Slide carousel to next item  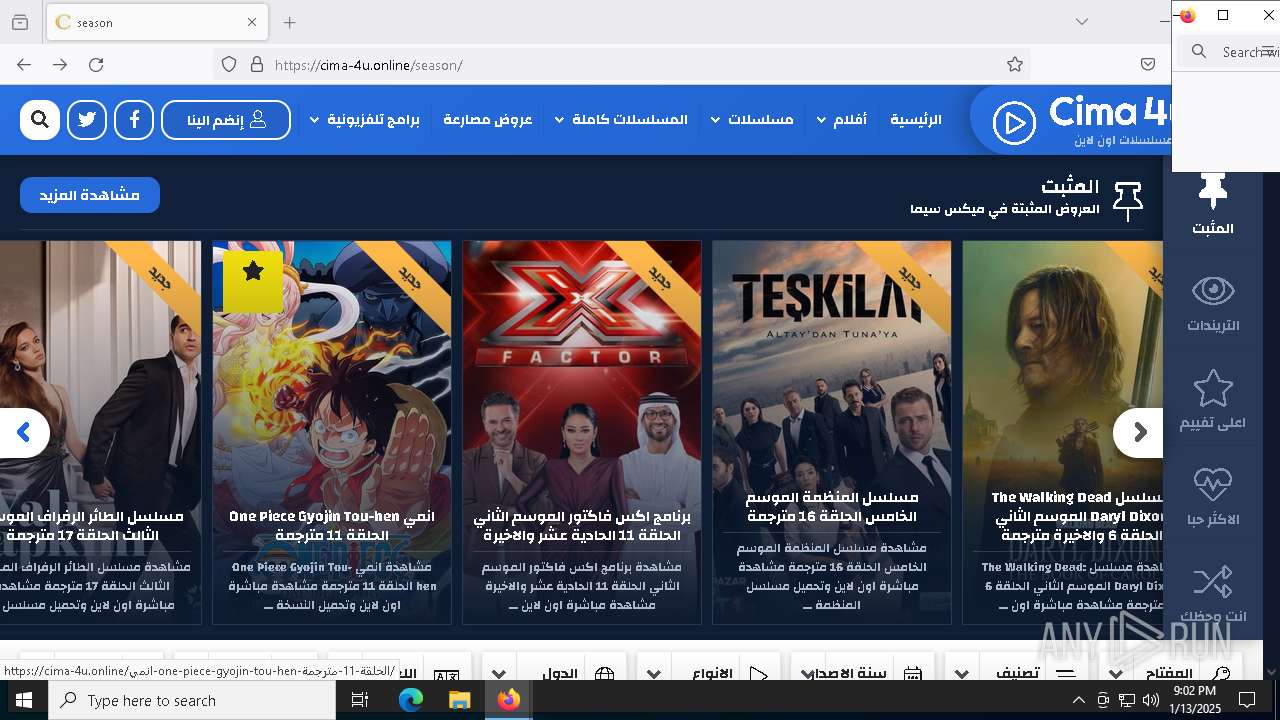click(x=1140, y=432)
